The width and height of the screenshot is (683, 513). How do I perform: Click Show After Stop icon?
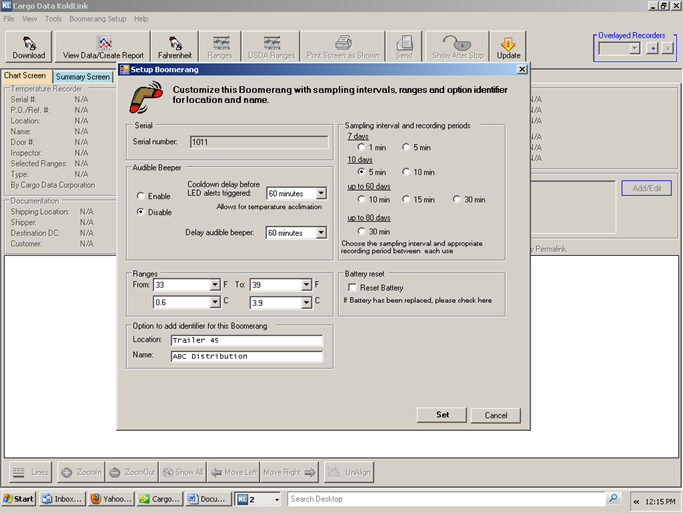pyautogui.click(x=457, y=47)
